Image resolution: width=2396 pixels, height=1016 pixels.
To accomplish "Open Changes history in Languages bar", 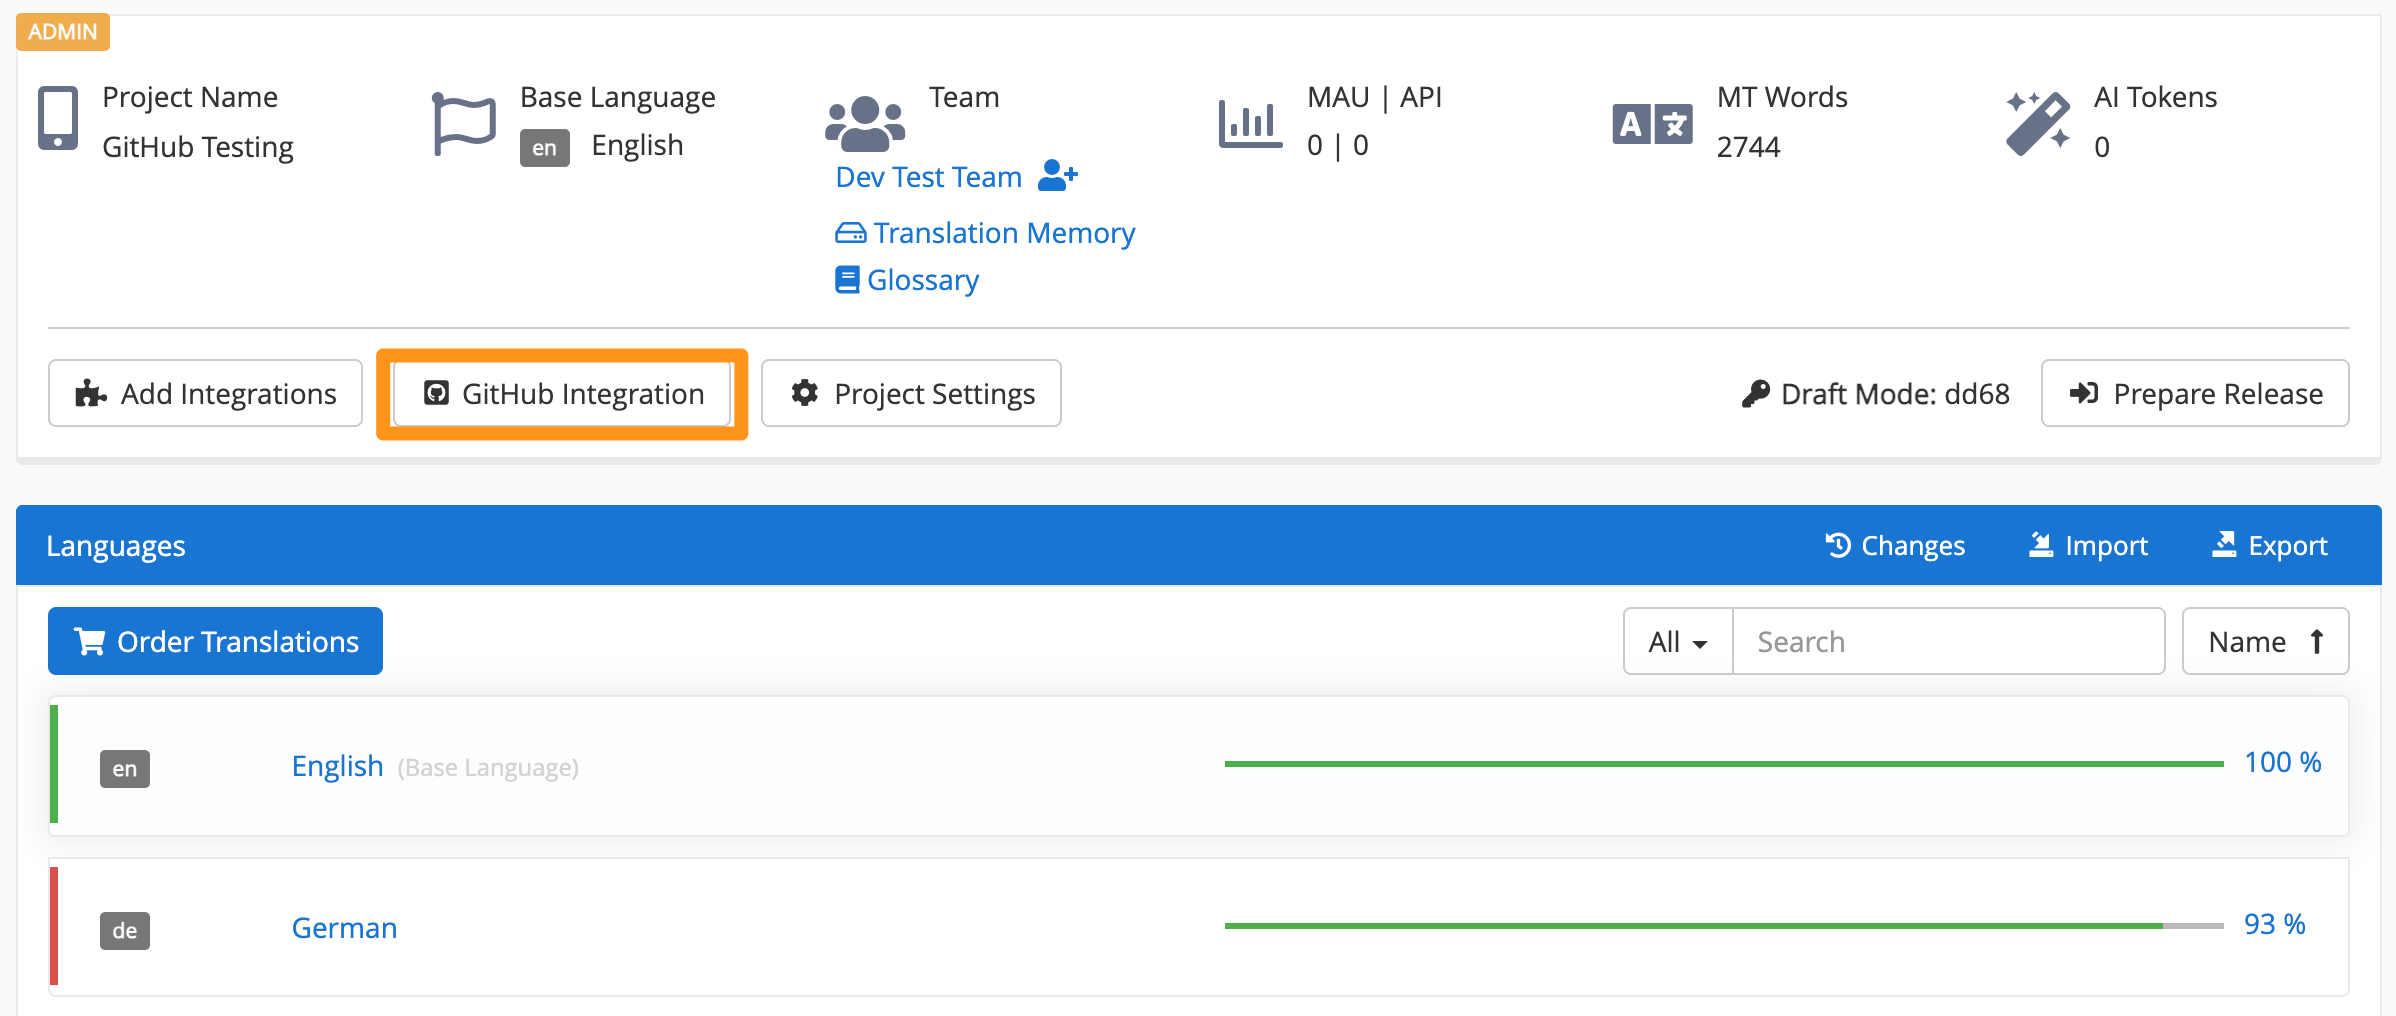I will pos(1895,546).
